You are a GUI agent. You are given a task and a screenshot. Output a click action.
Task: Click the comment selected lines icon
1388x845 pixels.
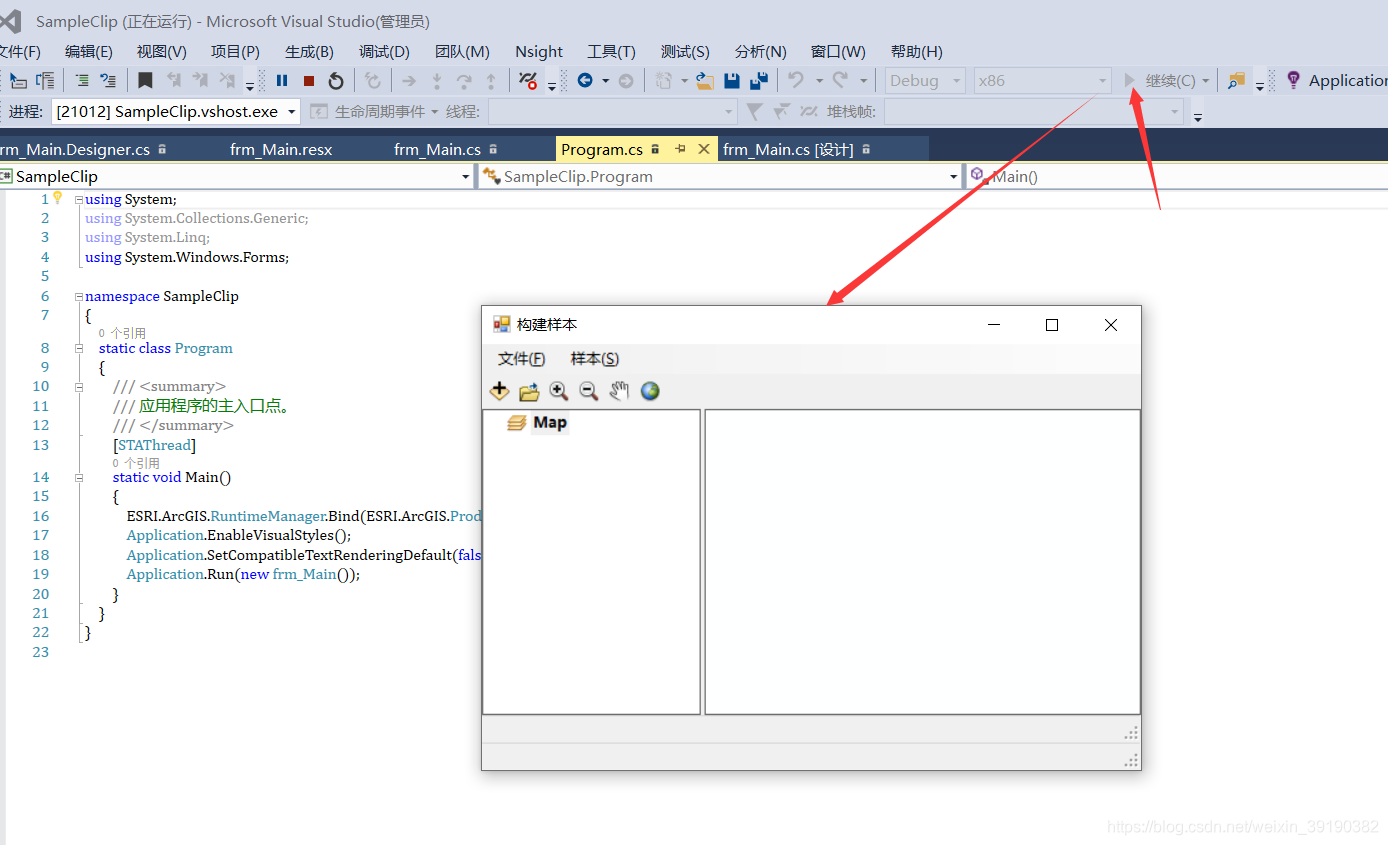[82, 81]
